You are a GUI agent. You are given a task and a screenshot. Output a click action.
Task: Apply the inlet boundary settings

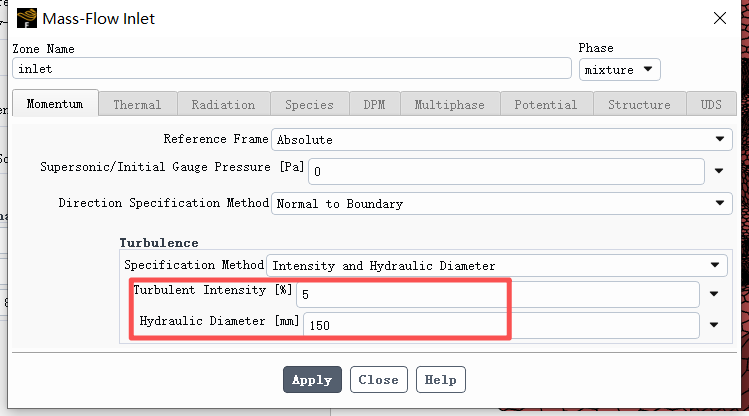pos(312,380)
